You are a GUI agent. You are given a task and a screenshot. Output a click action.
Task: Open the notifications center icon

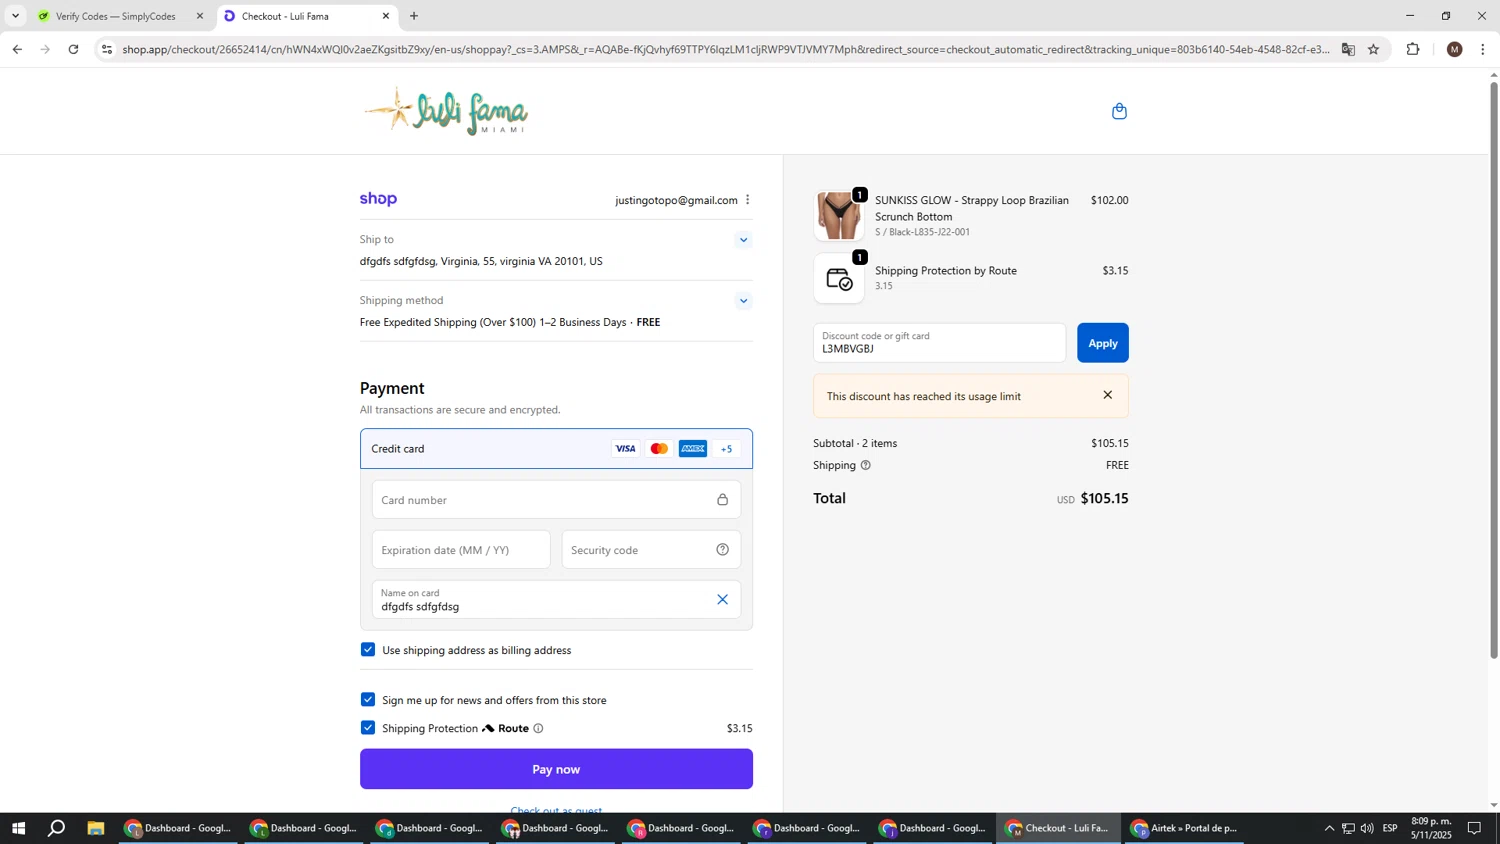[x=1474, y=828]
